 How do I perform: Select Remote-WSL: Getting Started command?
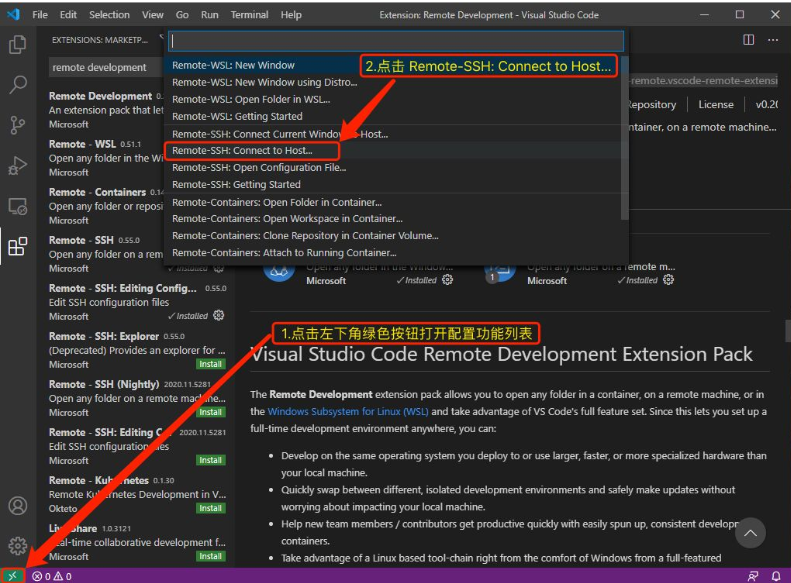pyautogui.click(x=393, y=116)
